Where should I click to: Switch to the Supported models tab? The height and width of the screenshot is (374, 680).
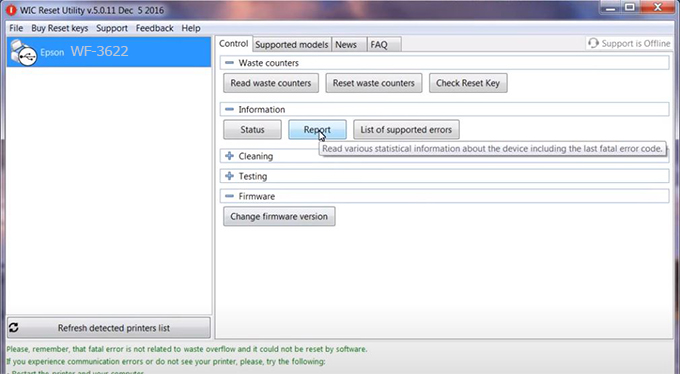291,45
